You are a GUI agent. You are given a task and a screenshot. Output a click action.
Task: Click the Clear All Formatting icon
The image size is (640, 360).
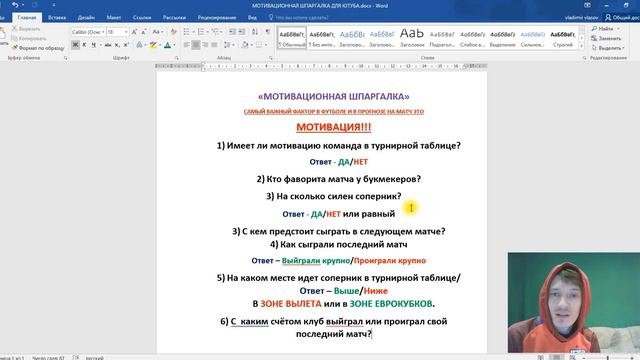pos(173,32)
